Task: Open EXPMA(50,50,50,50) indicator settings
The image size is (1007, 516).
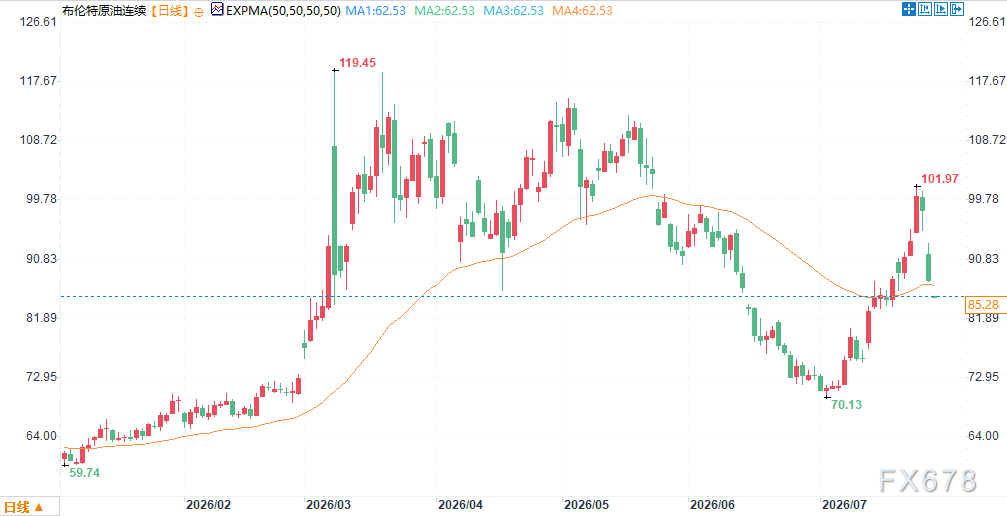Action: click(x=283, y=11)
